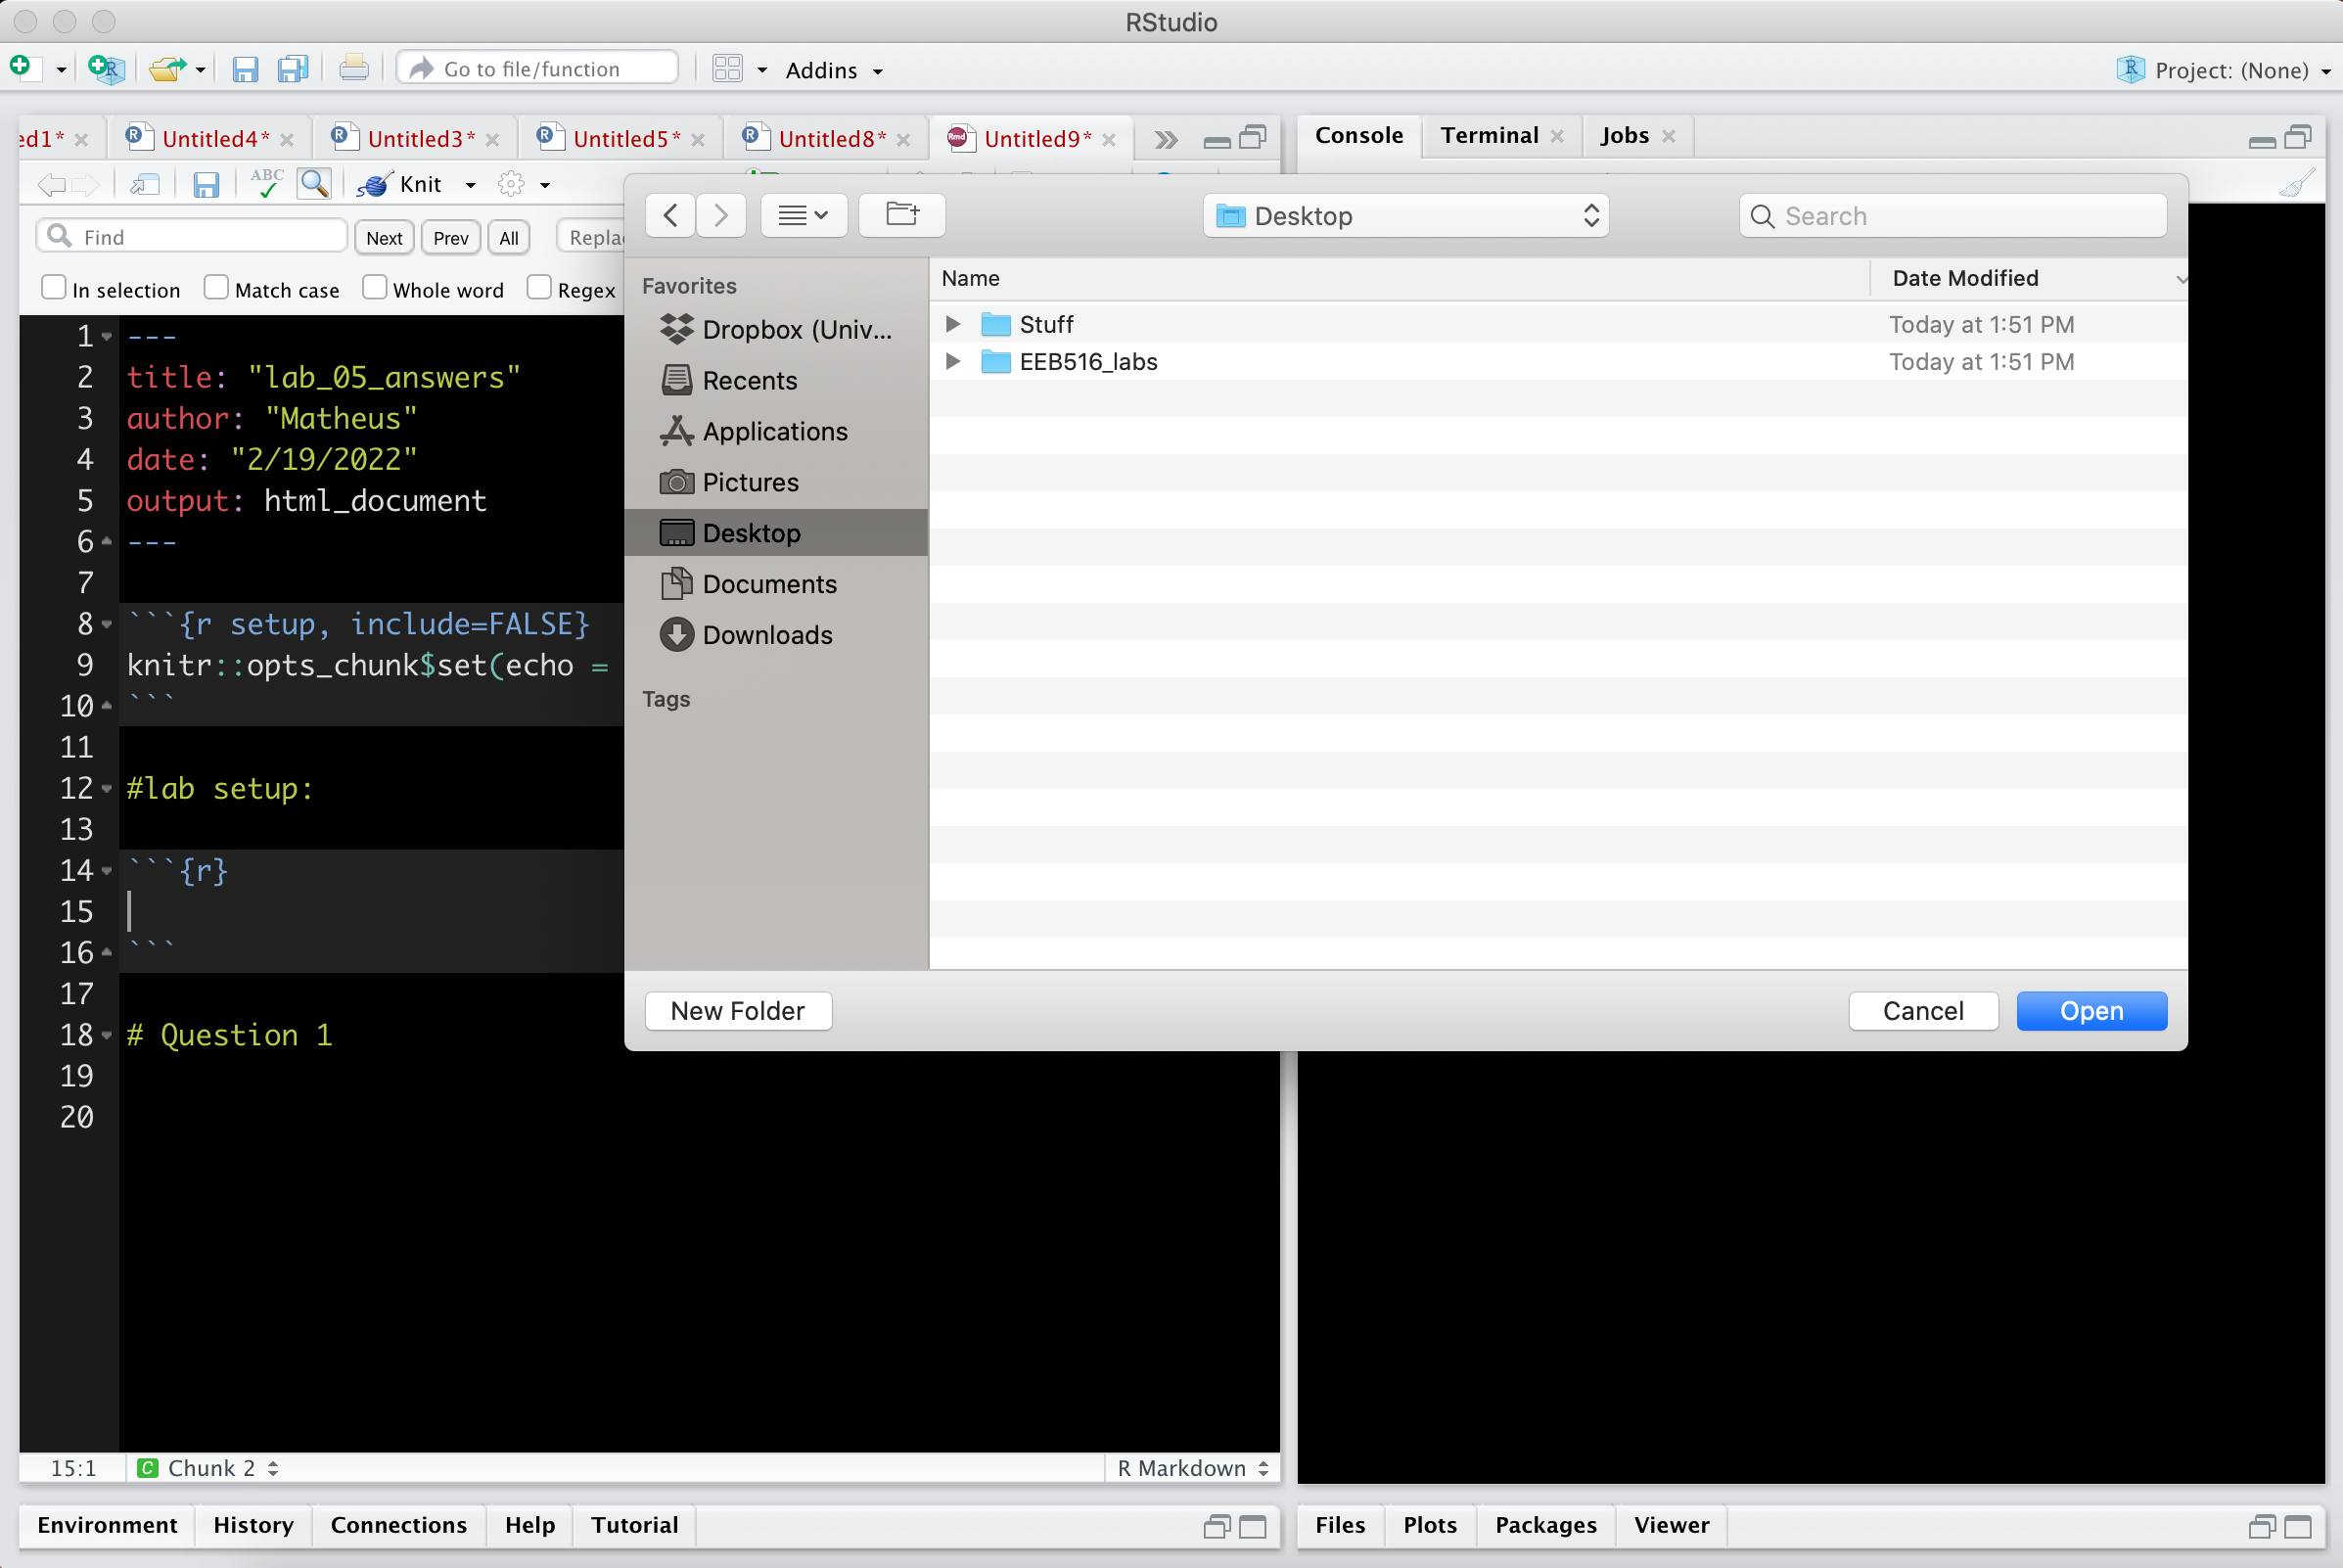Open the Desktop location dropdown
2343x1568 pixels.
pyautogui.click(x=1405, y=216)
